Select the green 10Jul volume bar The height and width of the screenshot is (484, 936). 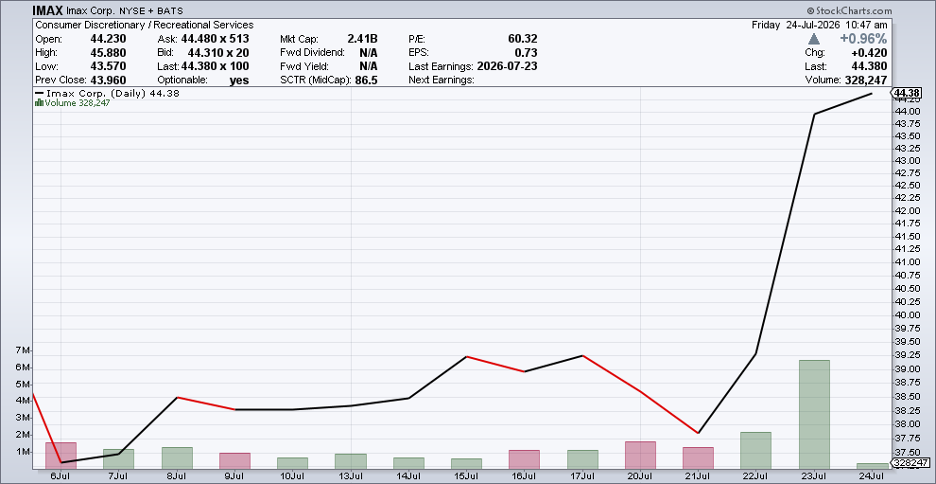[x=293, y=464]
